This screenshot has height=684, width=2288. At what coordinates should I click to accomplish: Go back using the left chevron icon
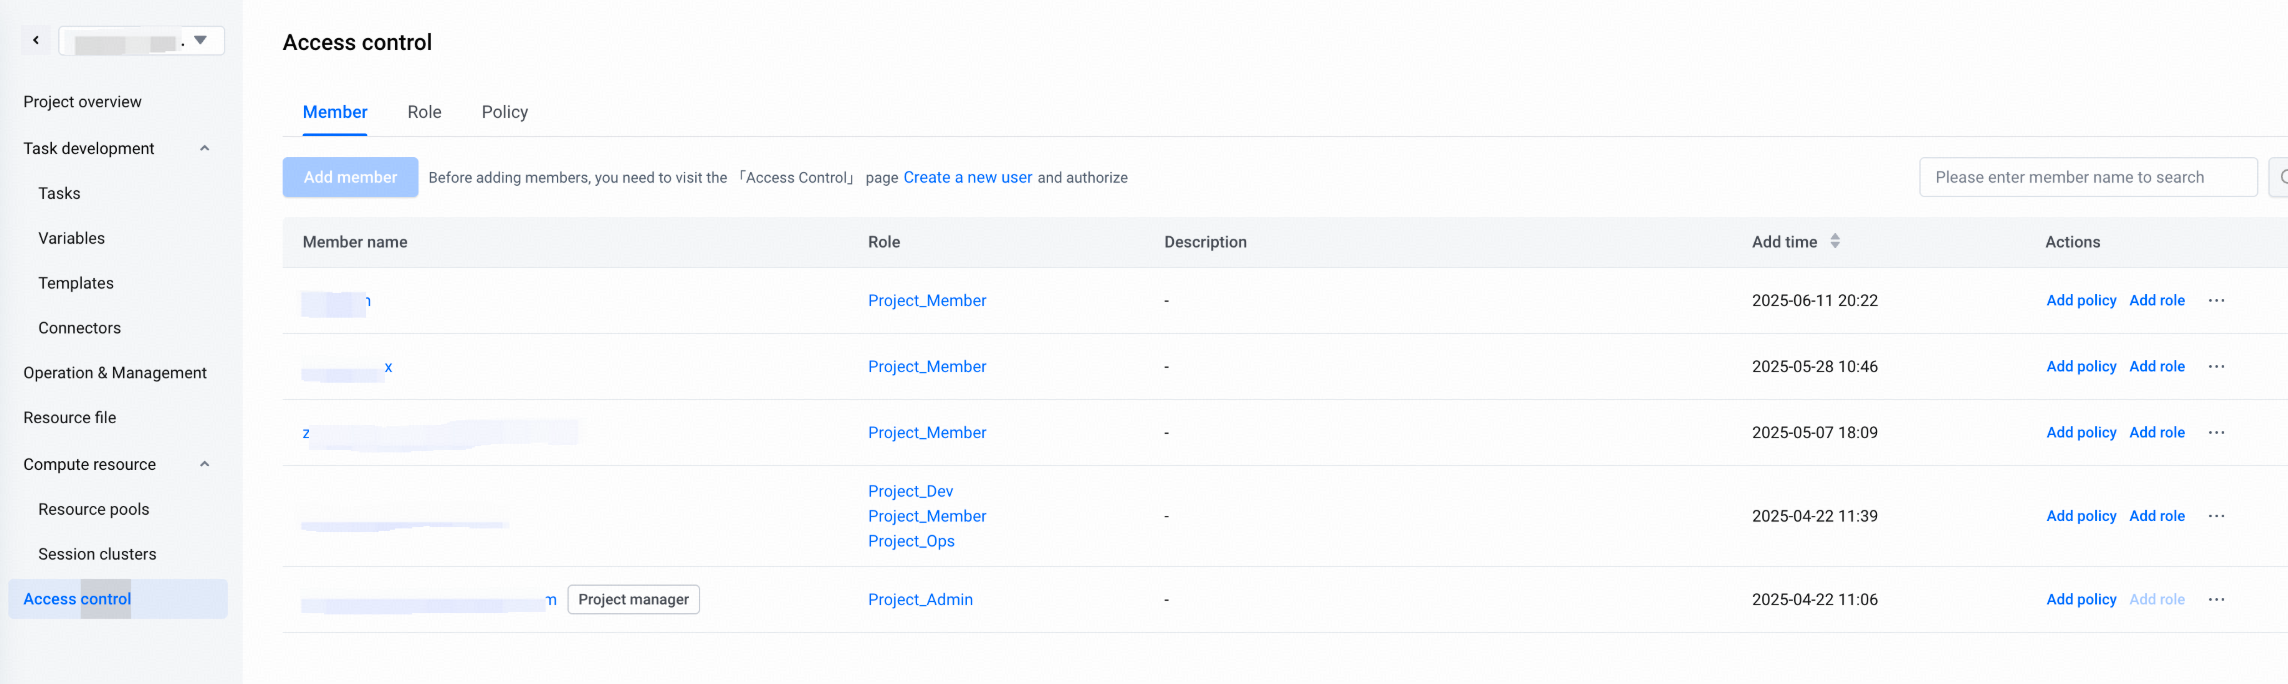[36, 40]
